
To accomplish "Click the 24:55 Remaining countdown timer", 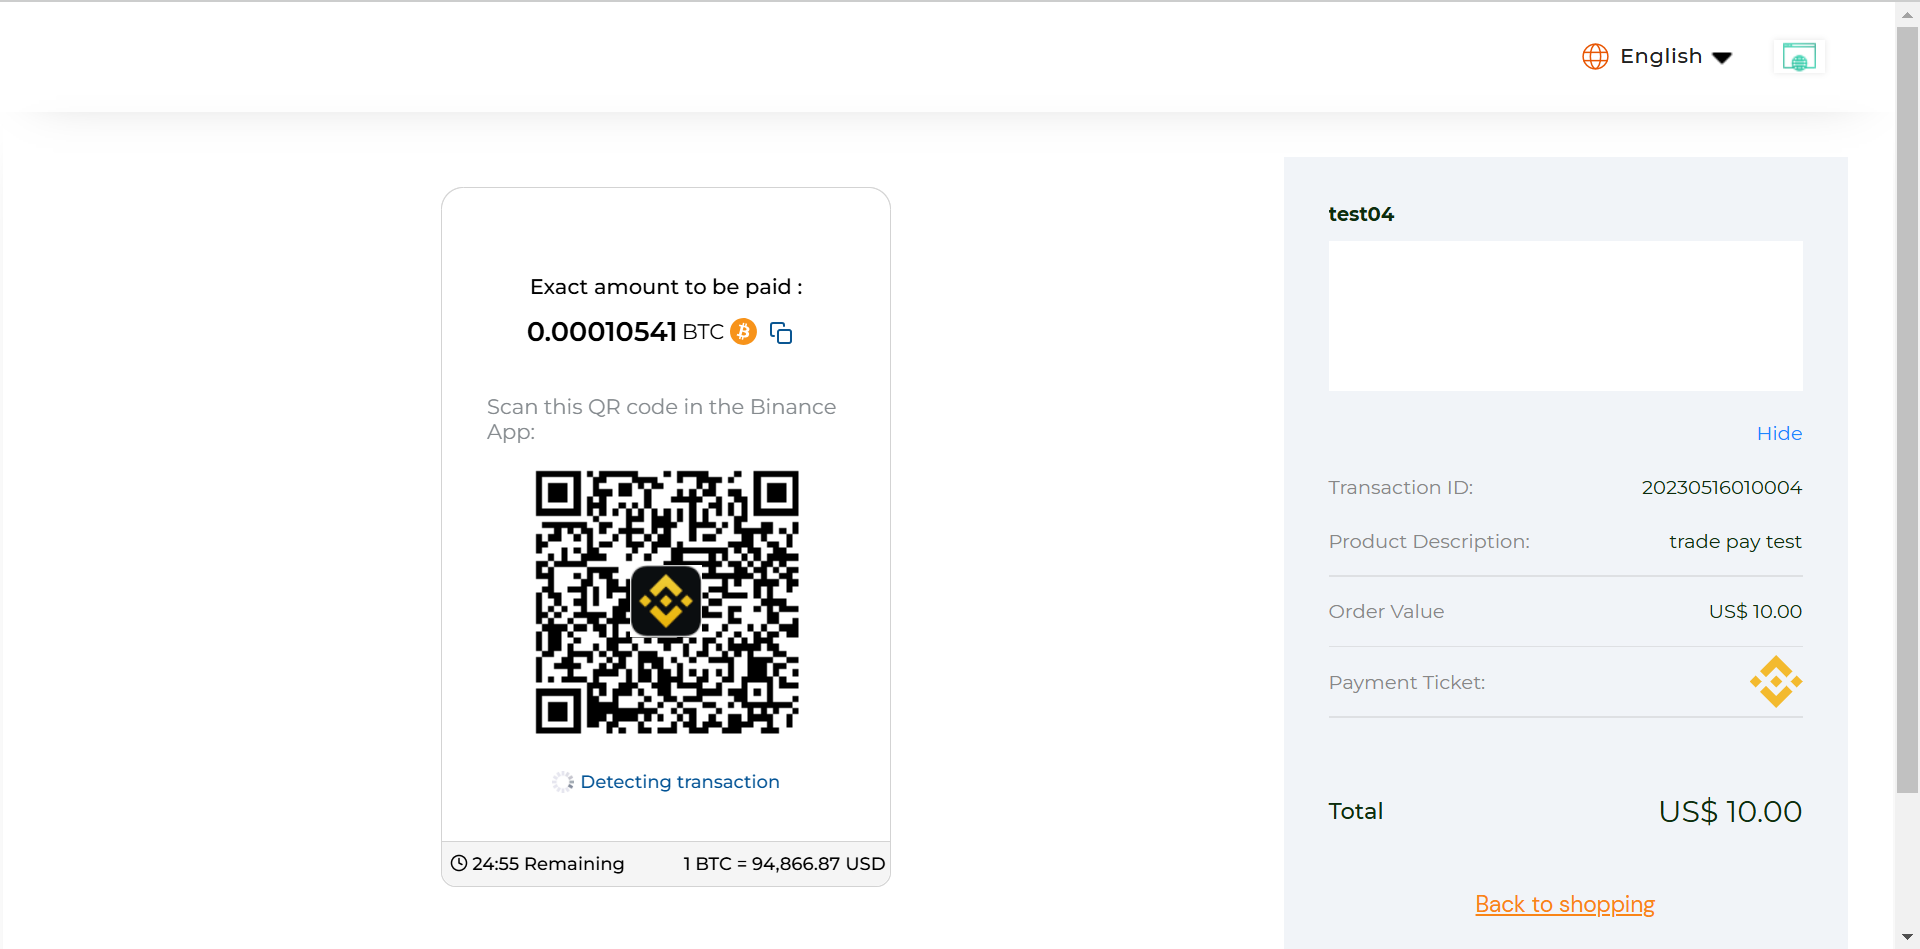I will coord(547,863).
